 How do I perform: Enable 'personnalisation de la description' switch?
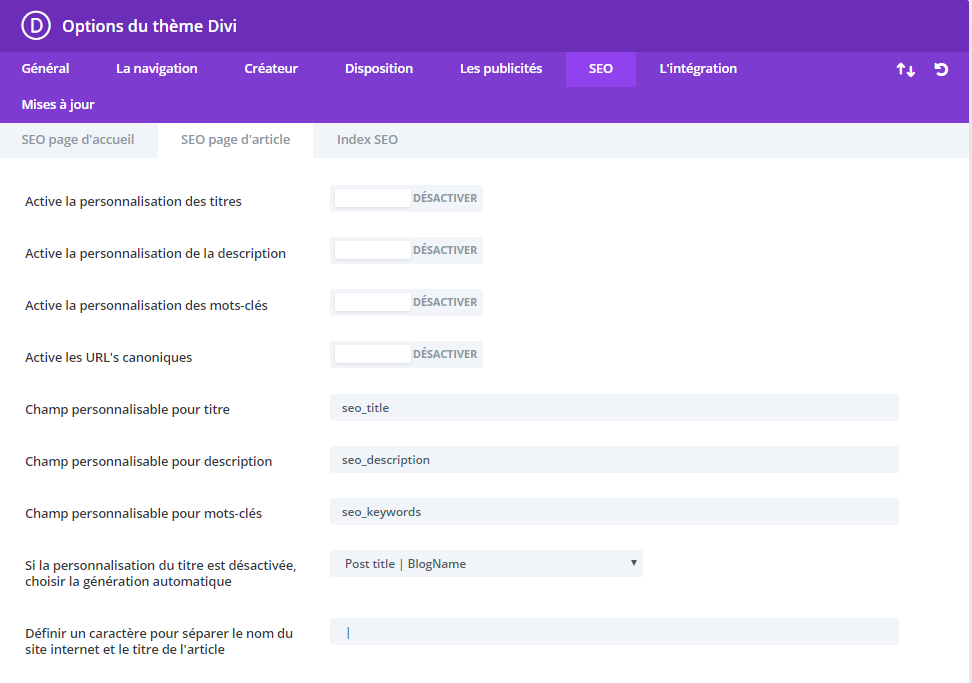click(406, 250)
